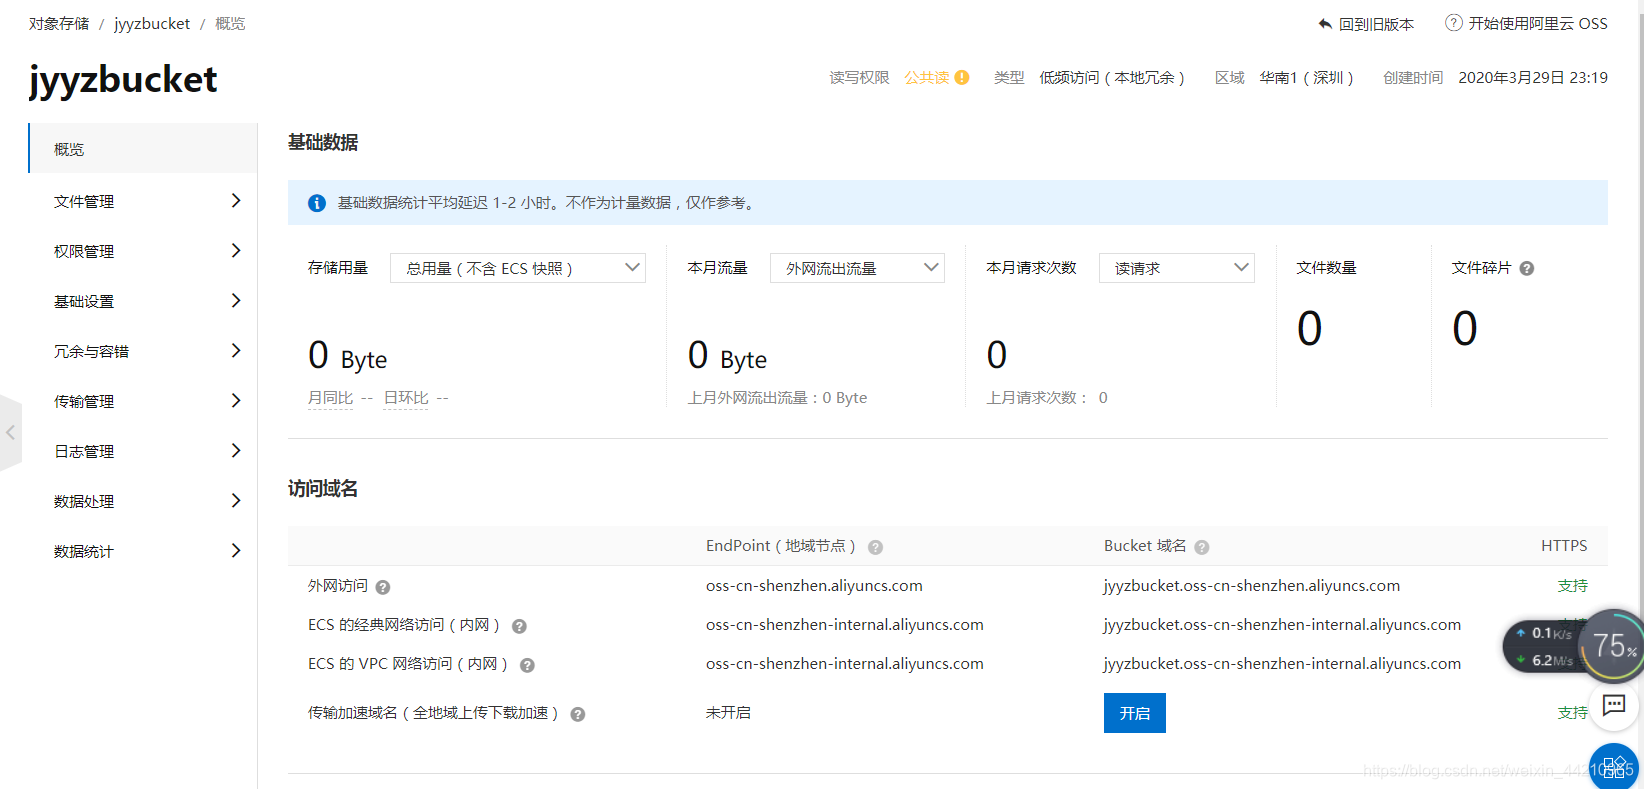Select 概览 in the sidebar menu
This screenshot has width=1644, height=789.
pyautogui.click(x=143, y=149)
